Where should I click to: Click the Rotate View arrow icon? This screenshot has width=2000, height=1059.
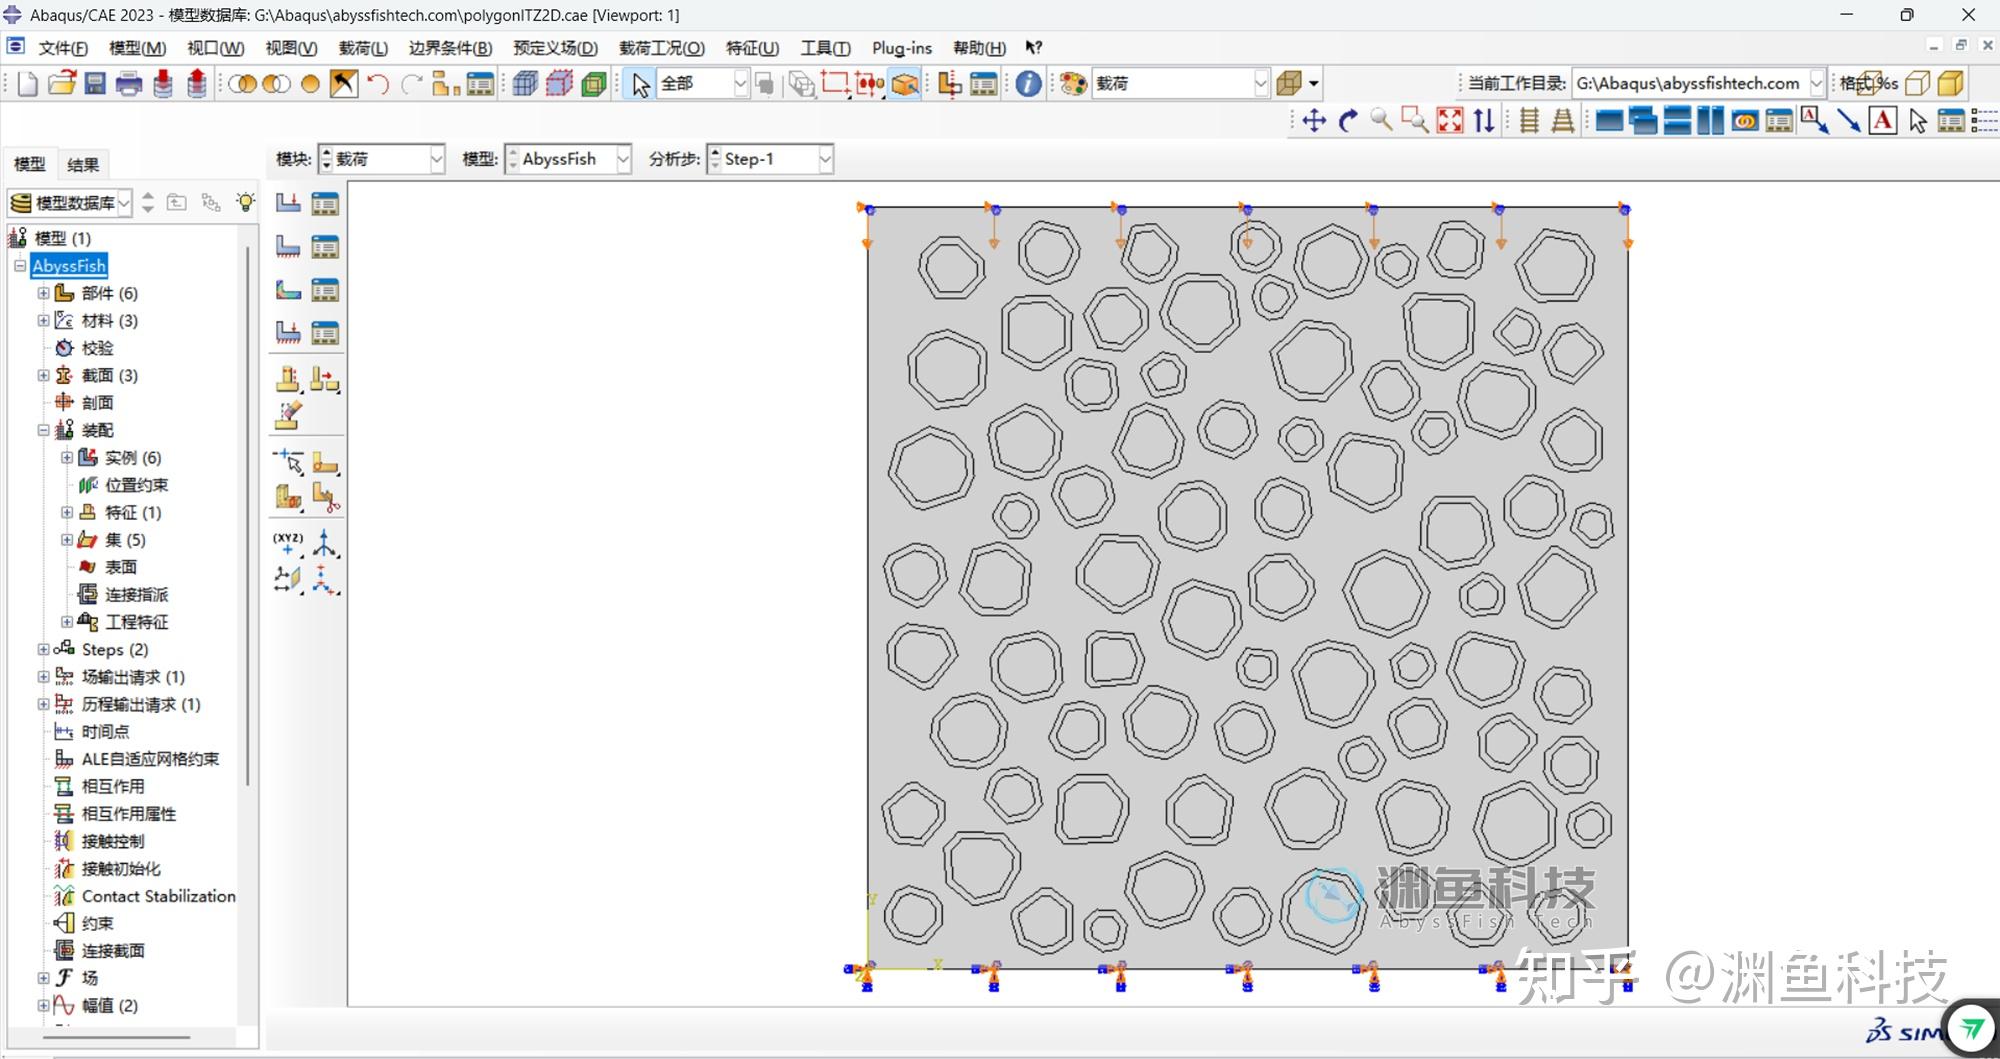click(1348, 121)
